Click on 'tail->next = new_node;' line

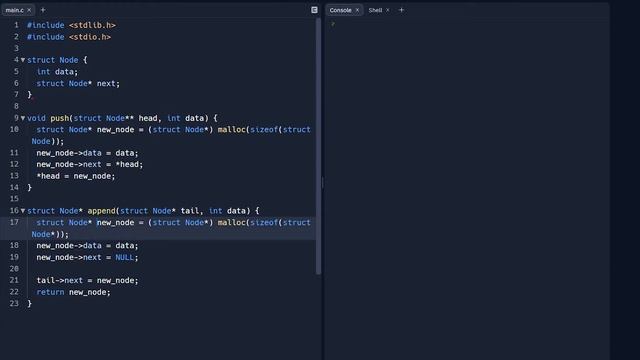[87, 280]
